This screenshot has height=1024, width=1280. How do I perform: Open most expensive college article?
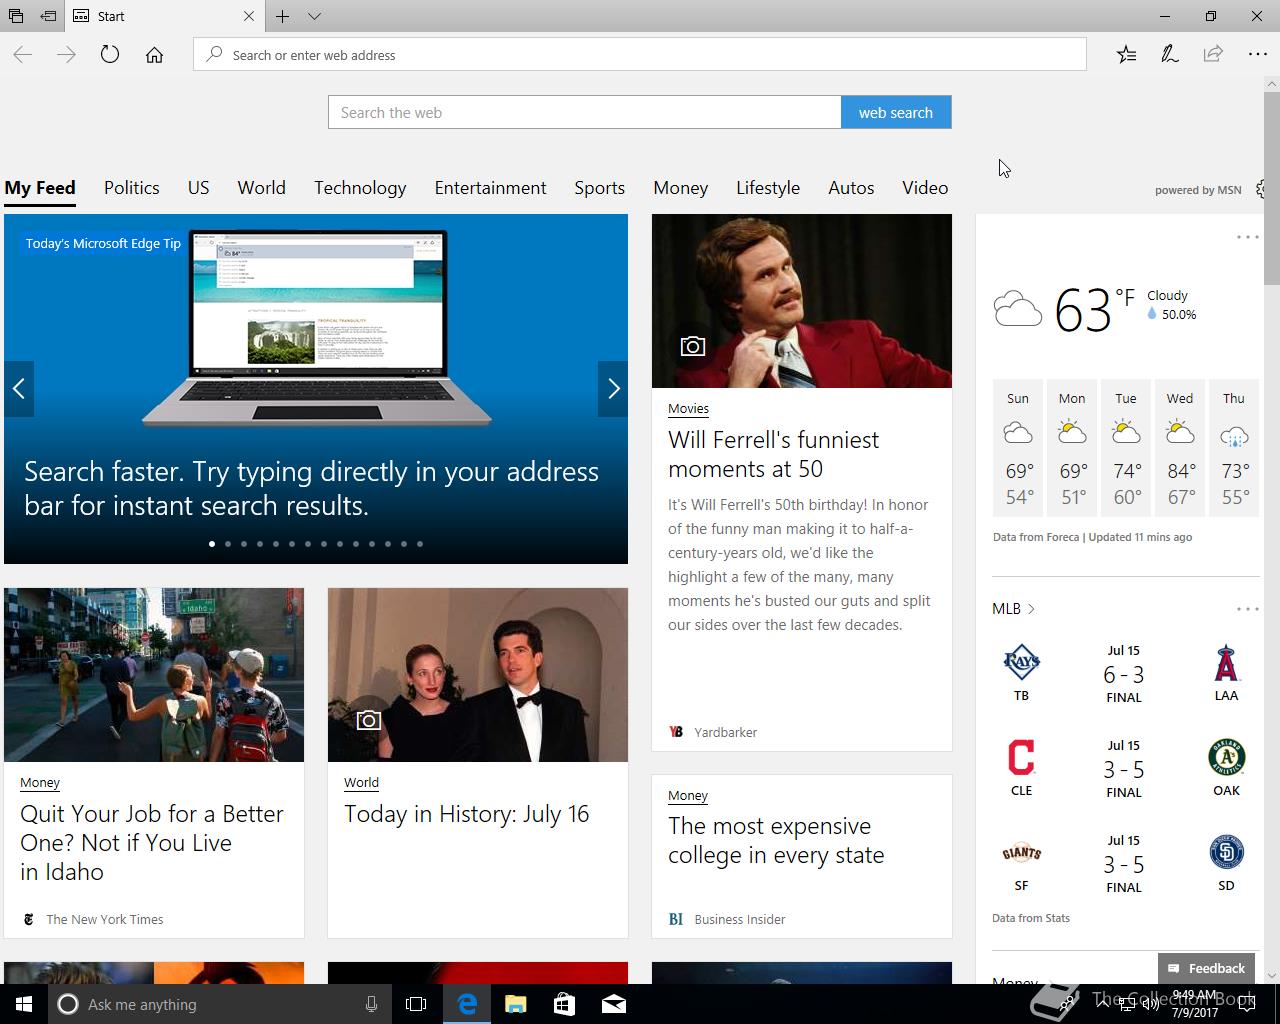pyautogui.click(x=776, y=840)
